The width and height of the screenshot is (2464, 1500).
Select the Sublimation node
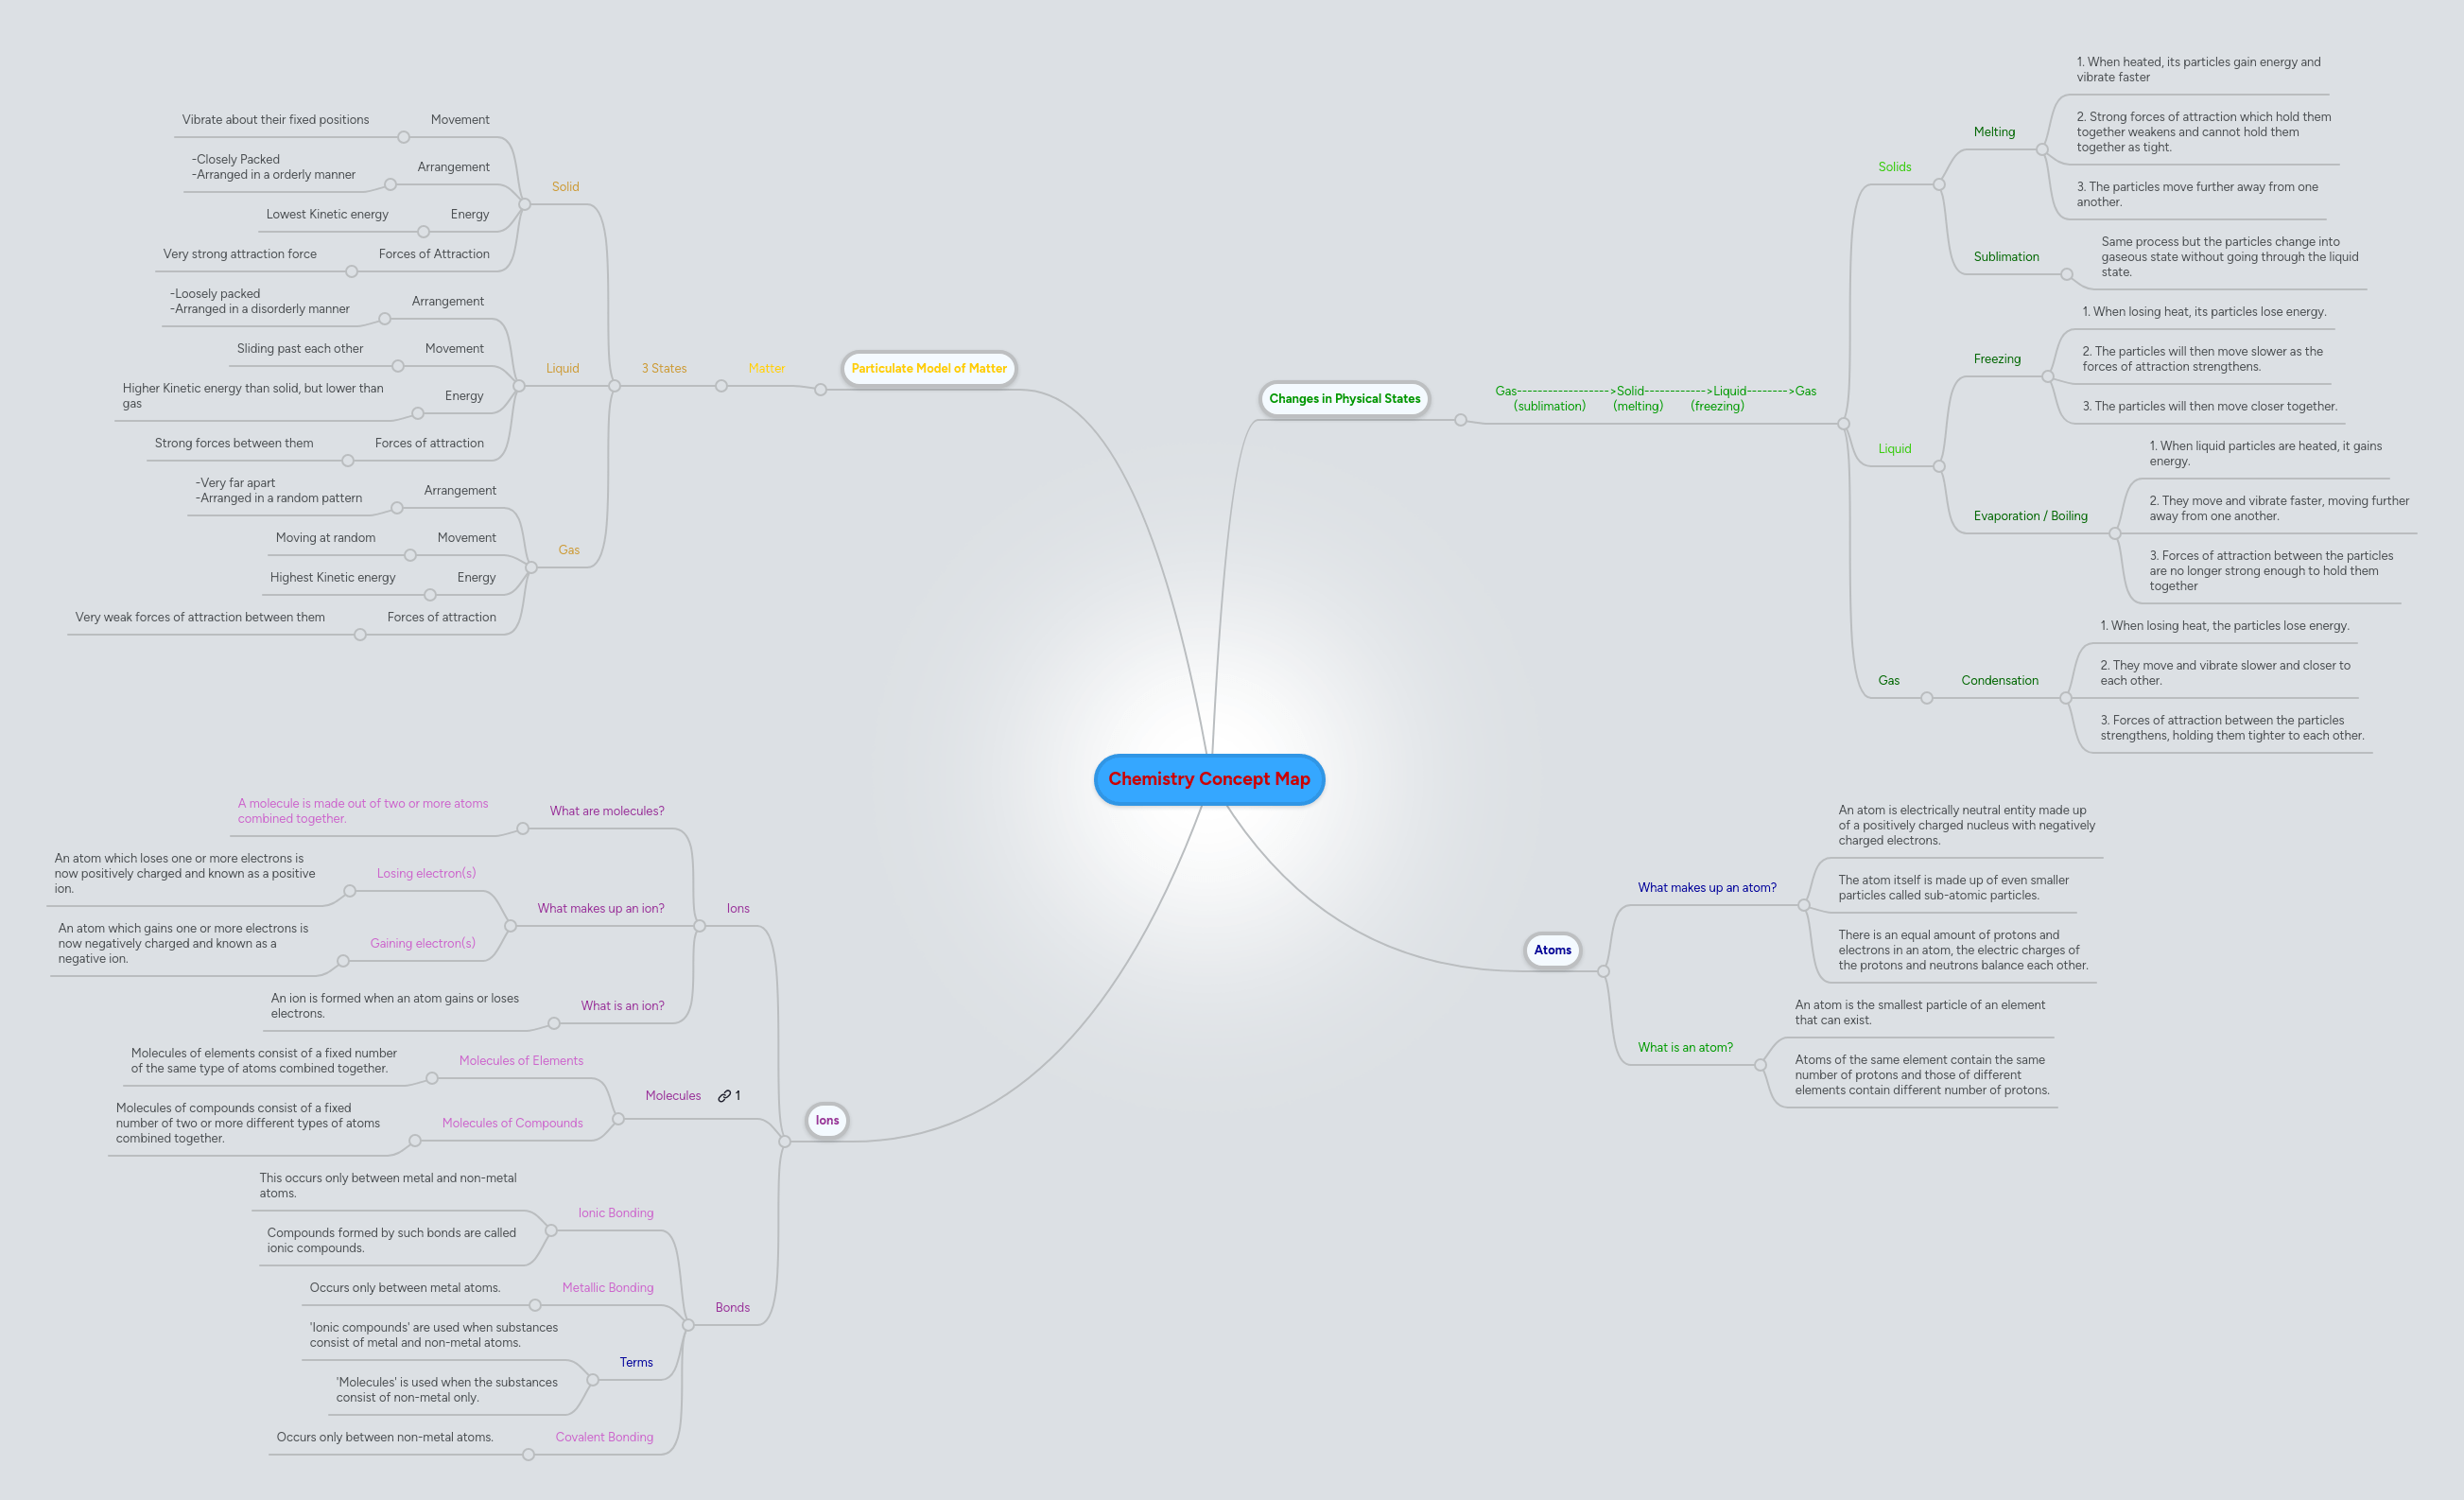click(x=2005, y=257)
